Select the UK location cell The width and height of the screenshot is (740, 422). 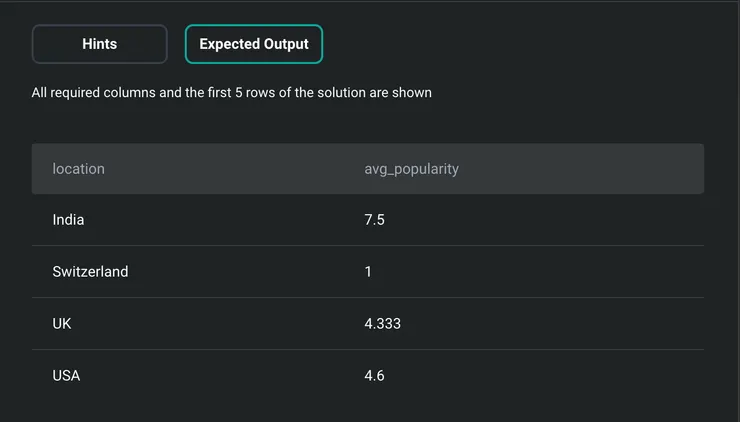[x=62, y=324]
